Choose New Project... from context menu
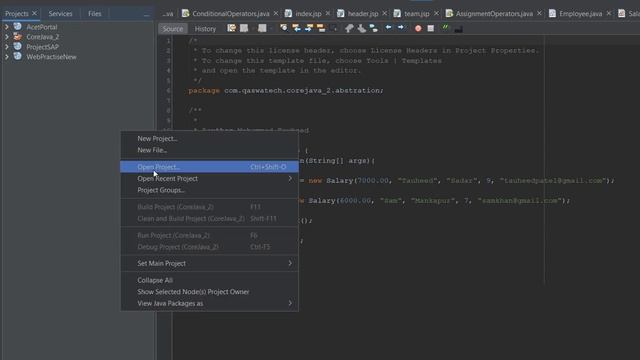This screenshot has height=360, width=640. (209, 139)
